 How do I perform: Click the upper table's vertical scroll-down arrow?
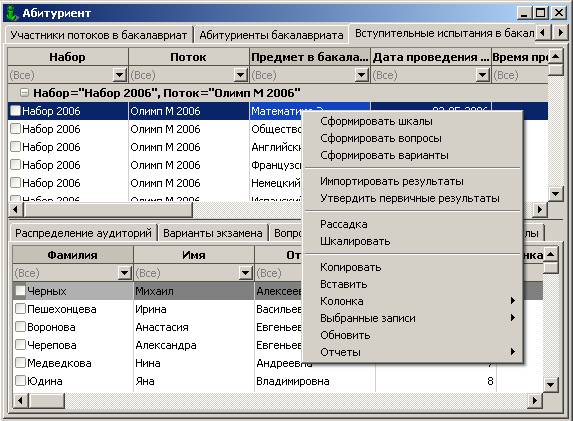(x=555, y=194)
